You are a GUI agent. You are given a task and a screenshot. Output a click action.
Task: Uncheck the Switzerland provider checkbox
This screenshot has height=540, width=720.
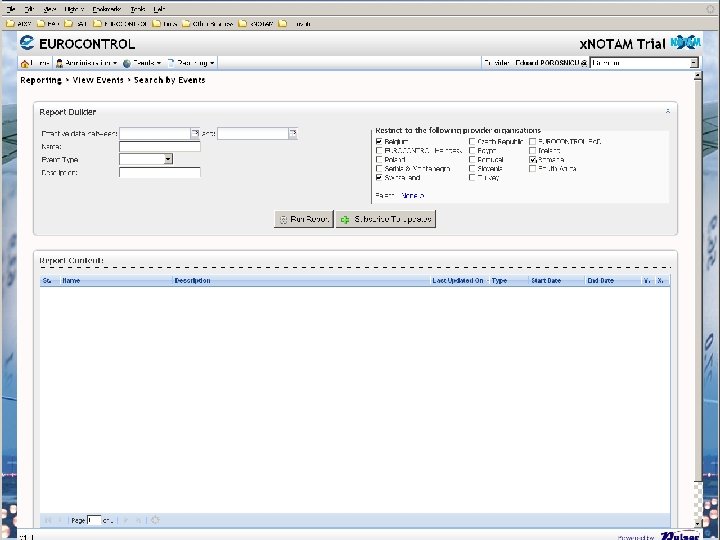click(379, 177)
